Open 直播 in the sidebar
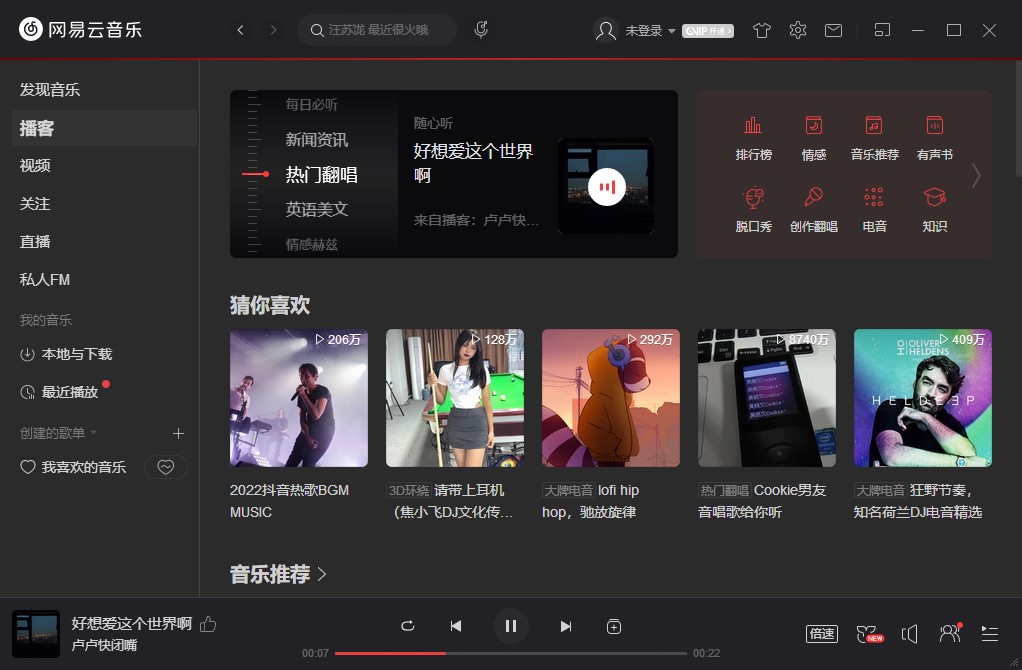This screenshot has width=1022, height=670. pos(35,241)
